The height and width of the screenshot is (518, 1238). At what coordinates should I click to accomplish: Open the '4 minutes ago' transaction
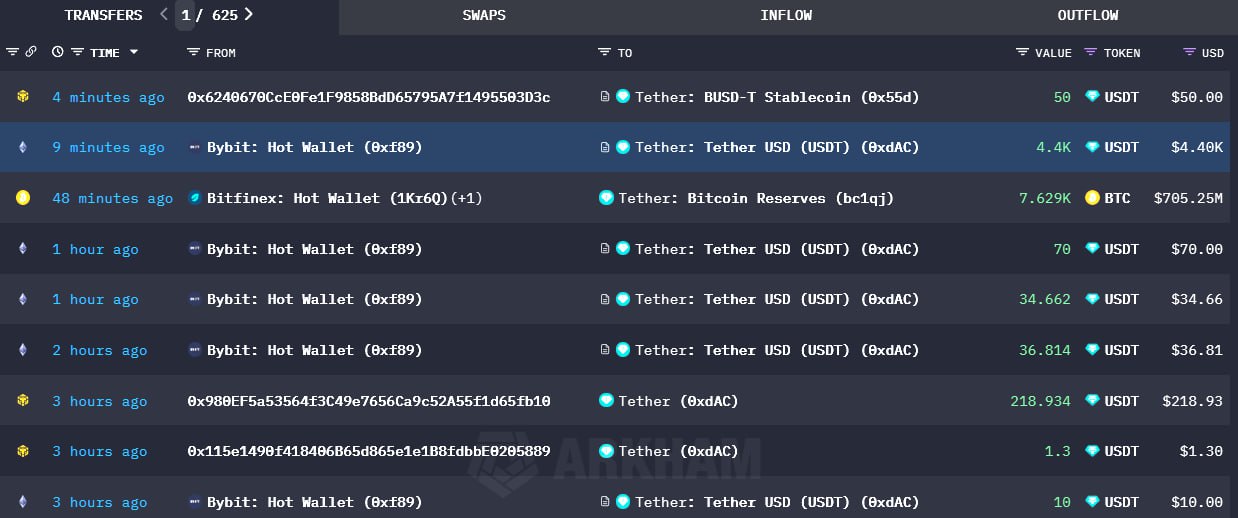click(108, 97)
